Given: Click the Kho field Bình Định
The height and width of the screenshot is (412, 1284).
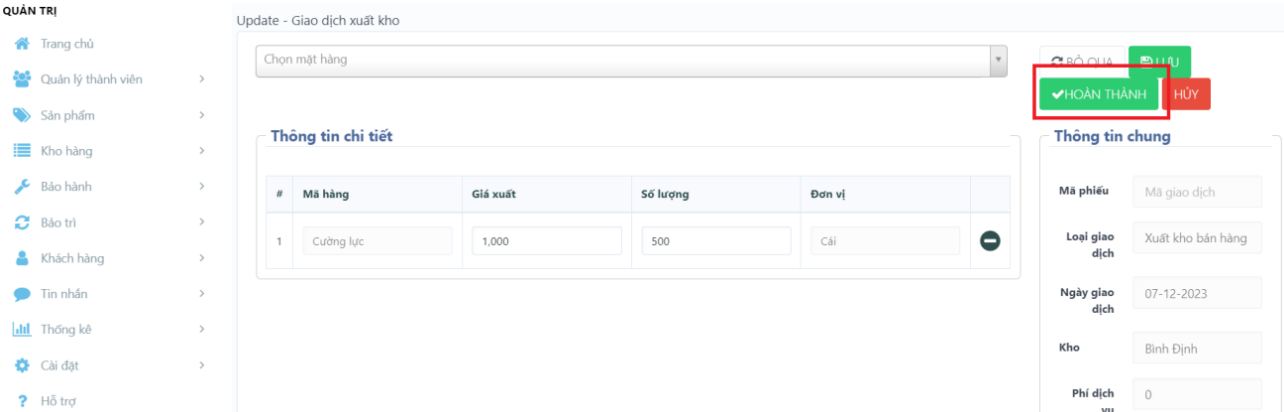Looking at the screenshot, I should coord(1197,349).
